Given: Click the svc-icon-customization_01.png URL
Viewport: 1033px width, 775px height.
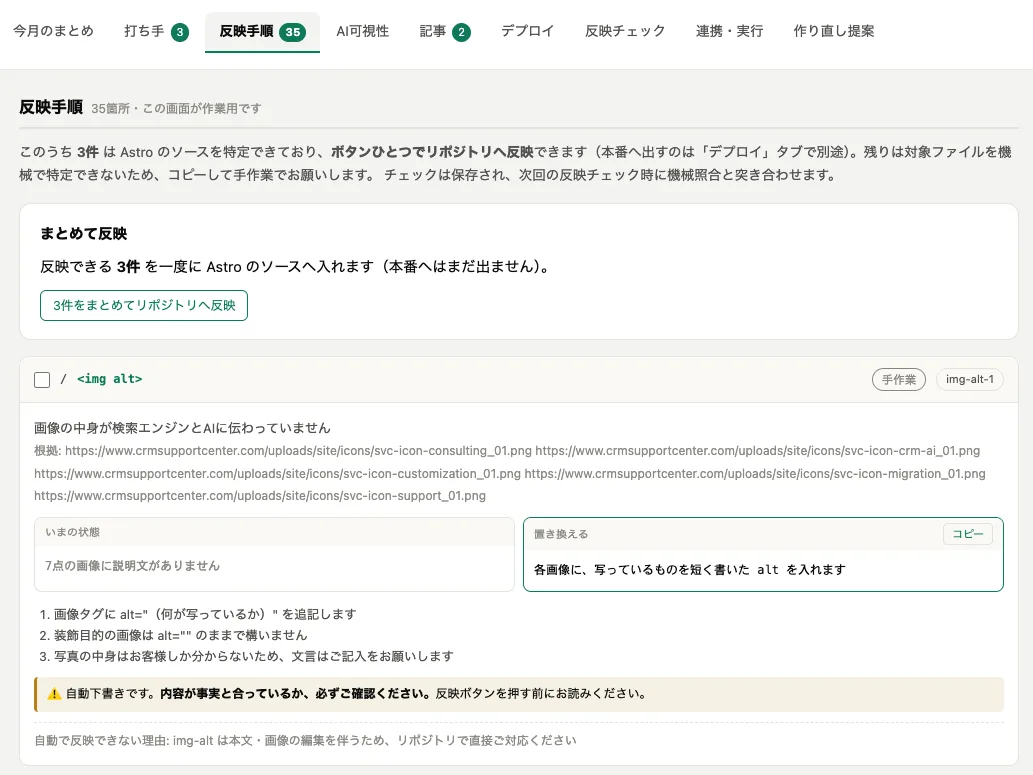Looking at the screenshot, I should [x=277, y=473].
